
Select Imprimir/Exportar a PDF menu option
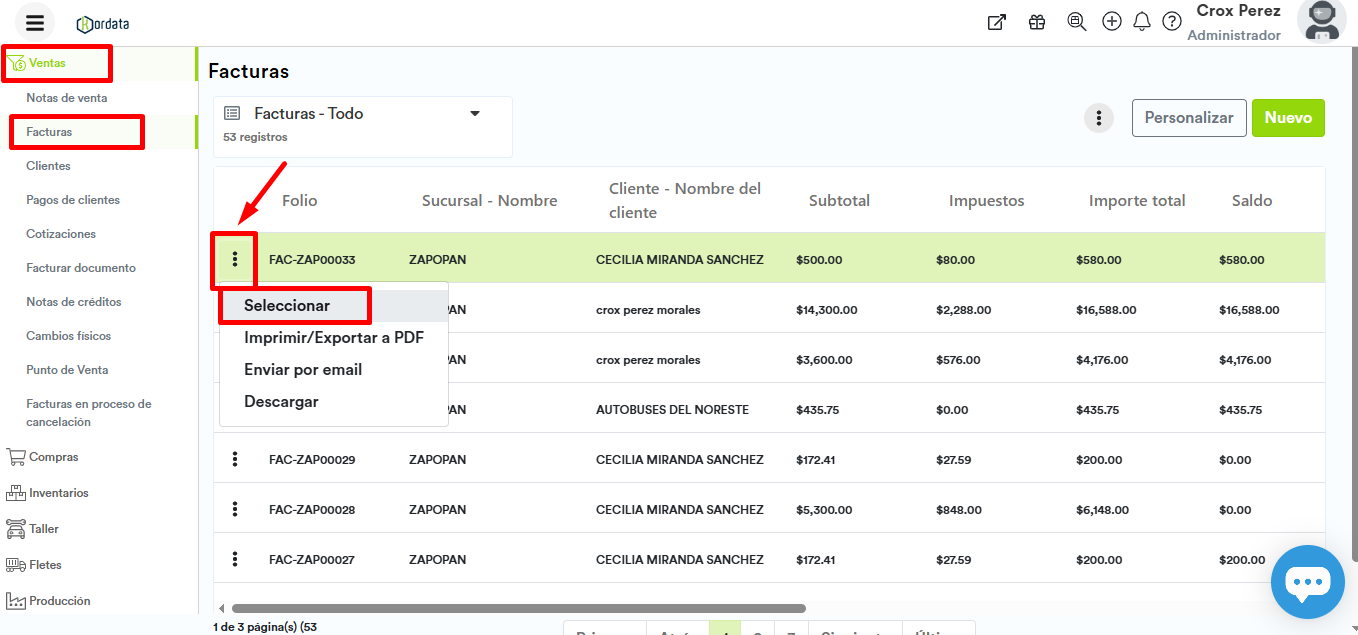point(334,338)
